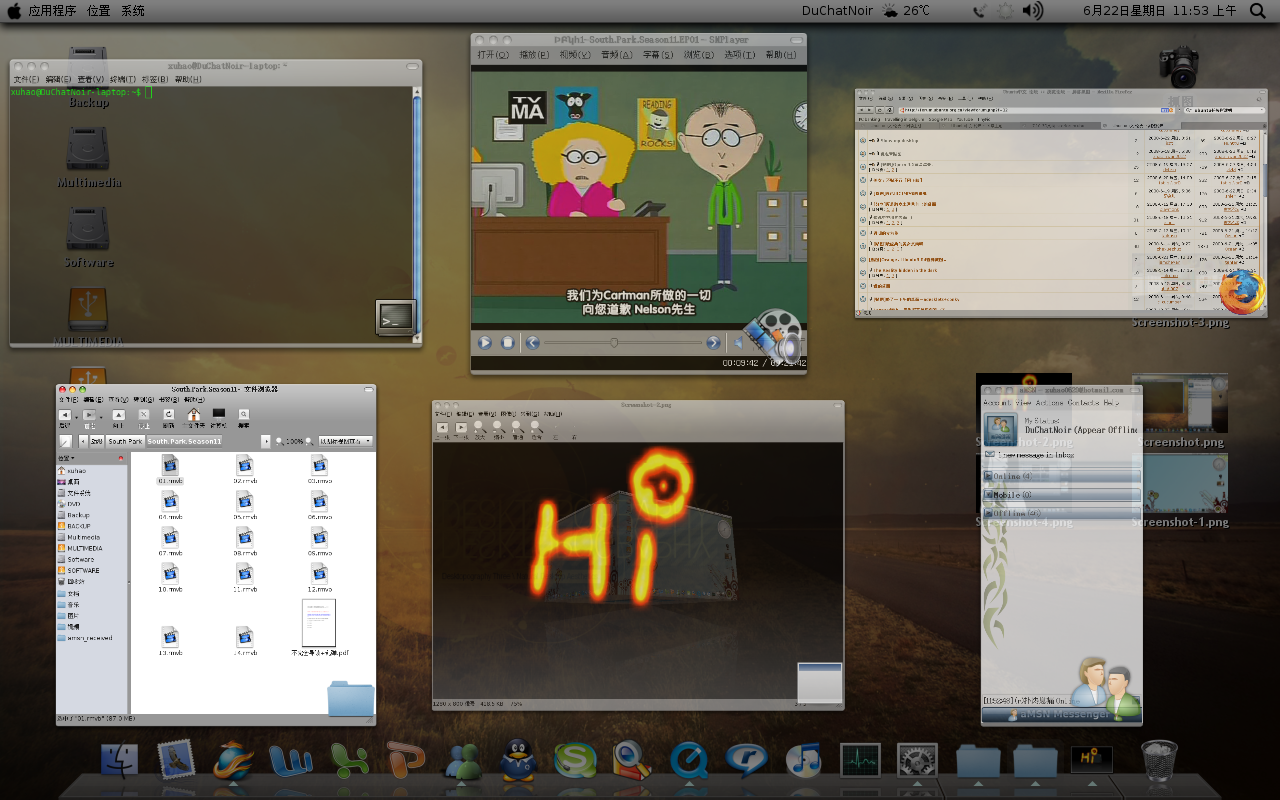
Task: Click Search icon in file browser toolbar
Action: tap(244, 414)
